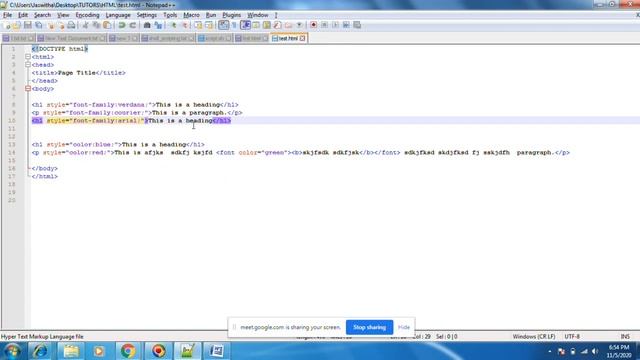Click the Save Recorded Macro icon
Viewport: 640px width, 360px height.
(x=357, y=25)
